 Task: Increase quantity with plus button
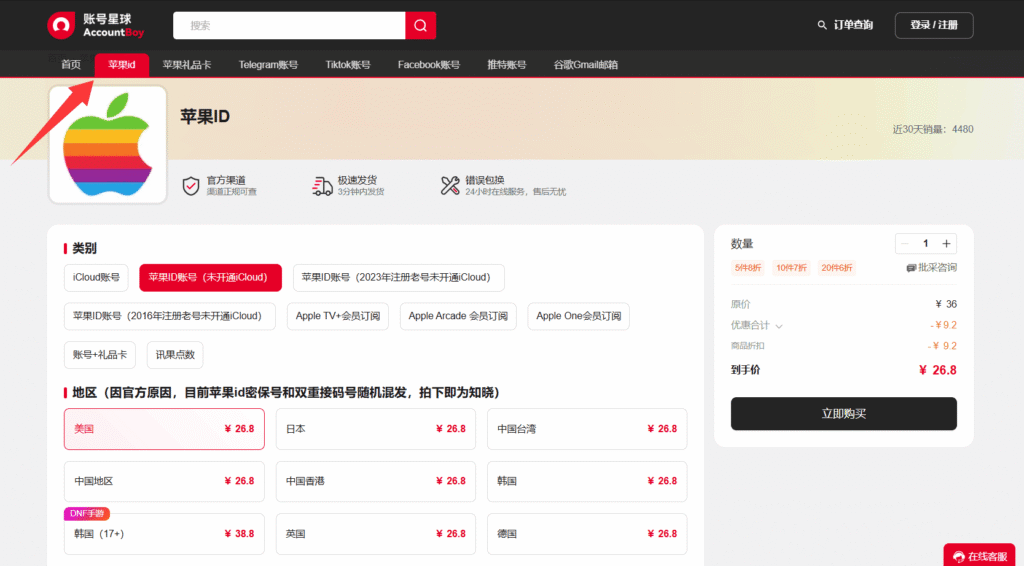coord(946,244)
